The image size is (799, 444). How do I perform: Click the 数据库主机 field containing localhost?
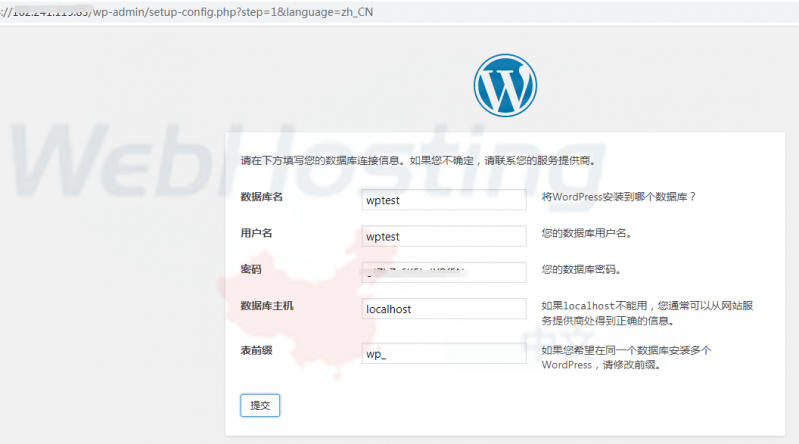click(443, 309)
